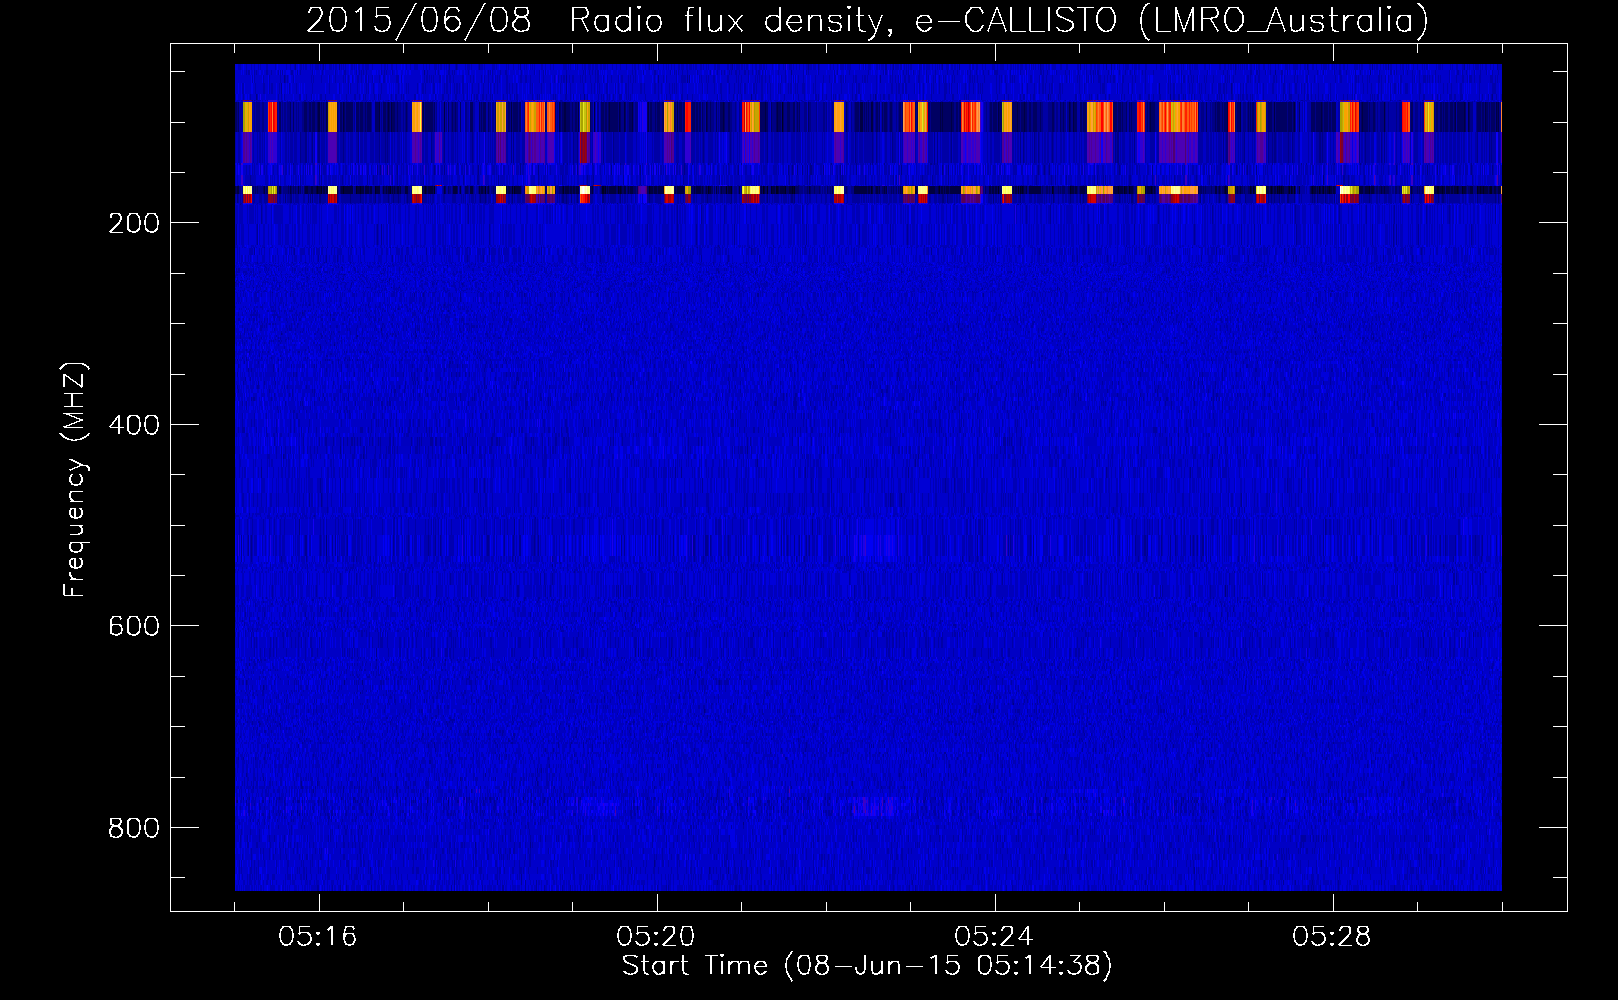The image size is (1618, 1000).
Task: Click the "05:24" time tick label
Action: pos(994,937)
